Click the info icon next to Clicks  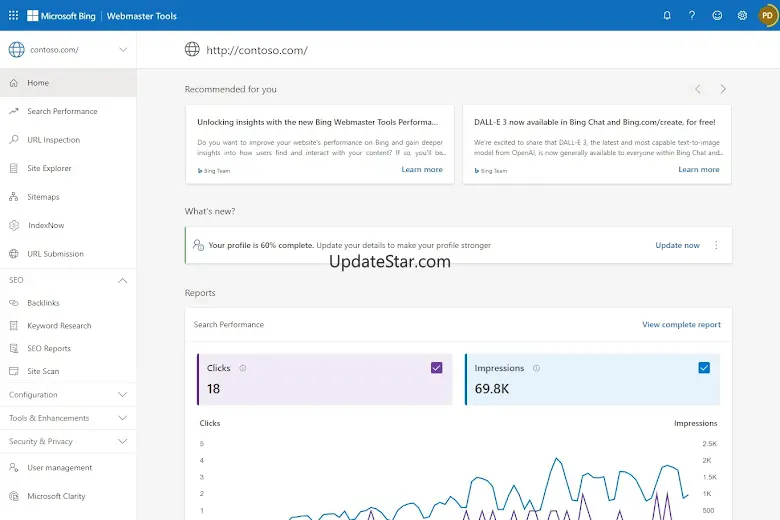pyautogui.click(x=243, y=368)
